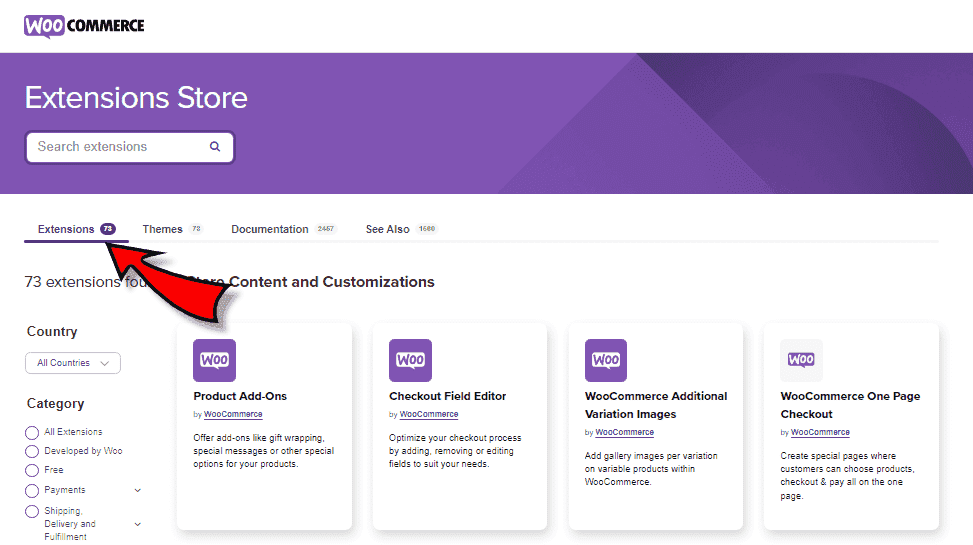Click description 'Offer add-ons like gift wrapping'

pos(264,451)
